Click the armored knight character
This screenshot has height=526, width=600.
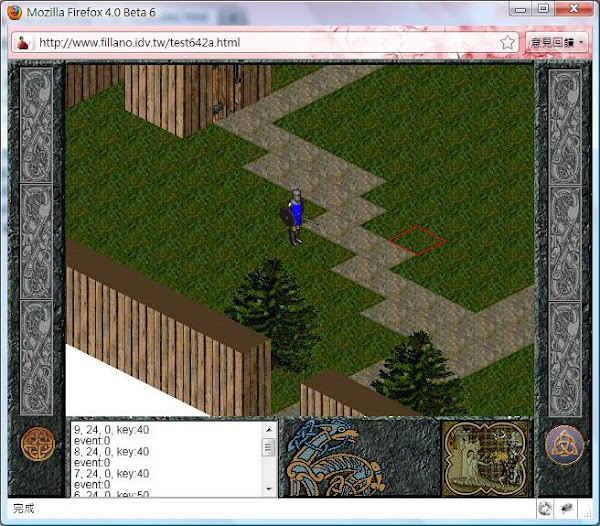(x=294, y=217)
